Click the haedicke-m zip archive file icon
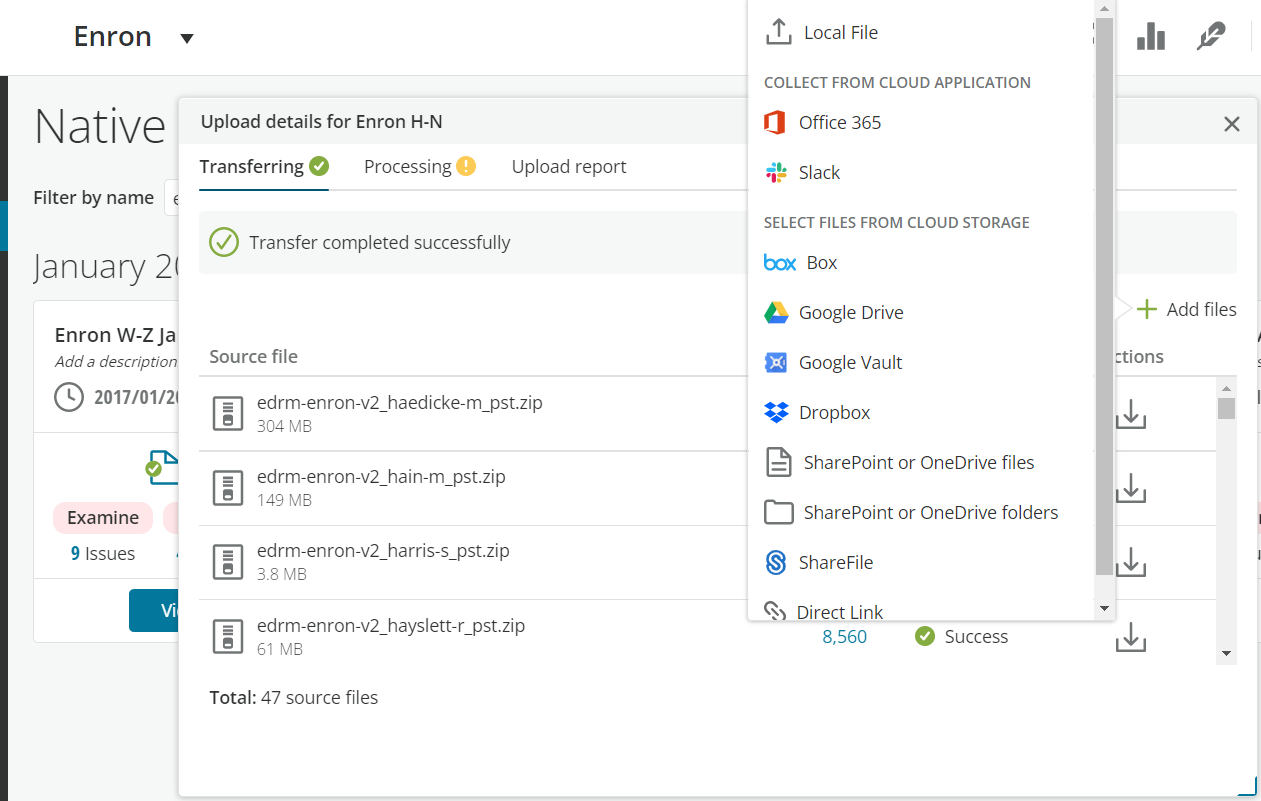The image size is (1261, 801). tap(229, 414)
